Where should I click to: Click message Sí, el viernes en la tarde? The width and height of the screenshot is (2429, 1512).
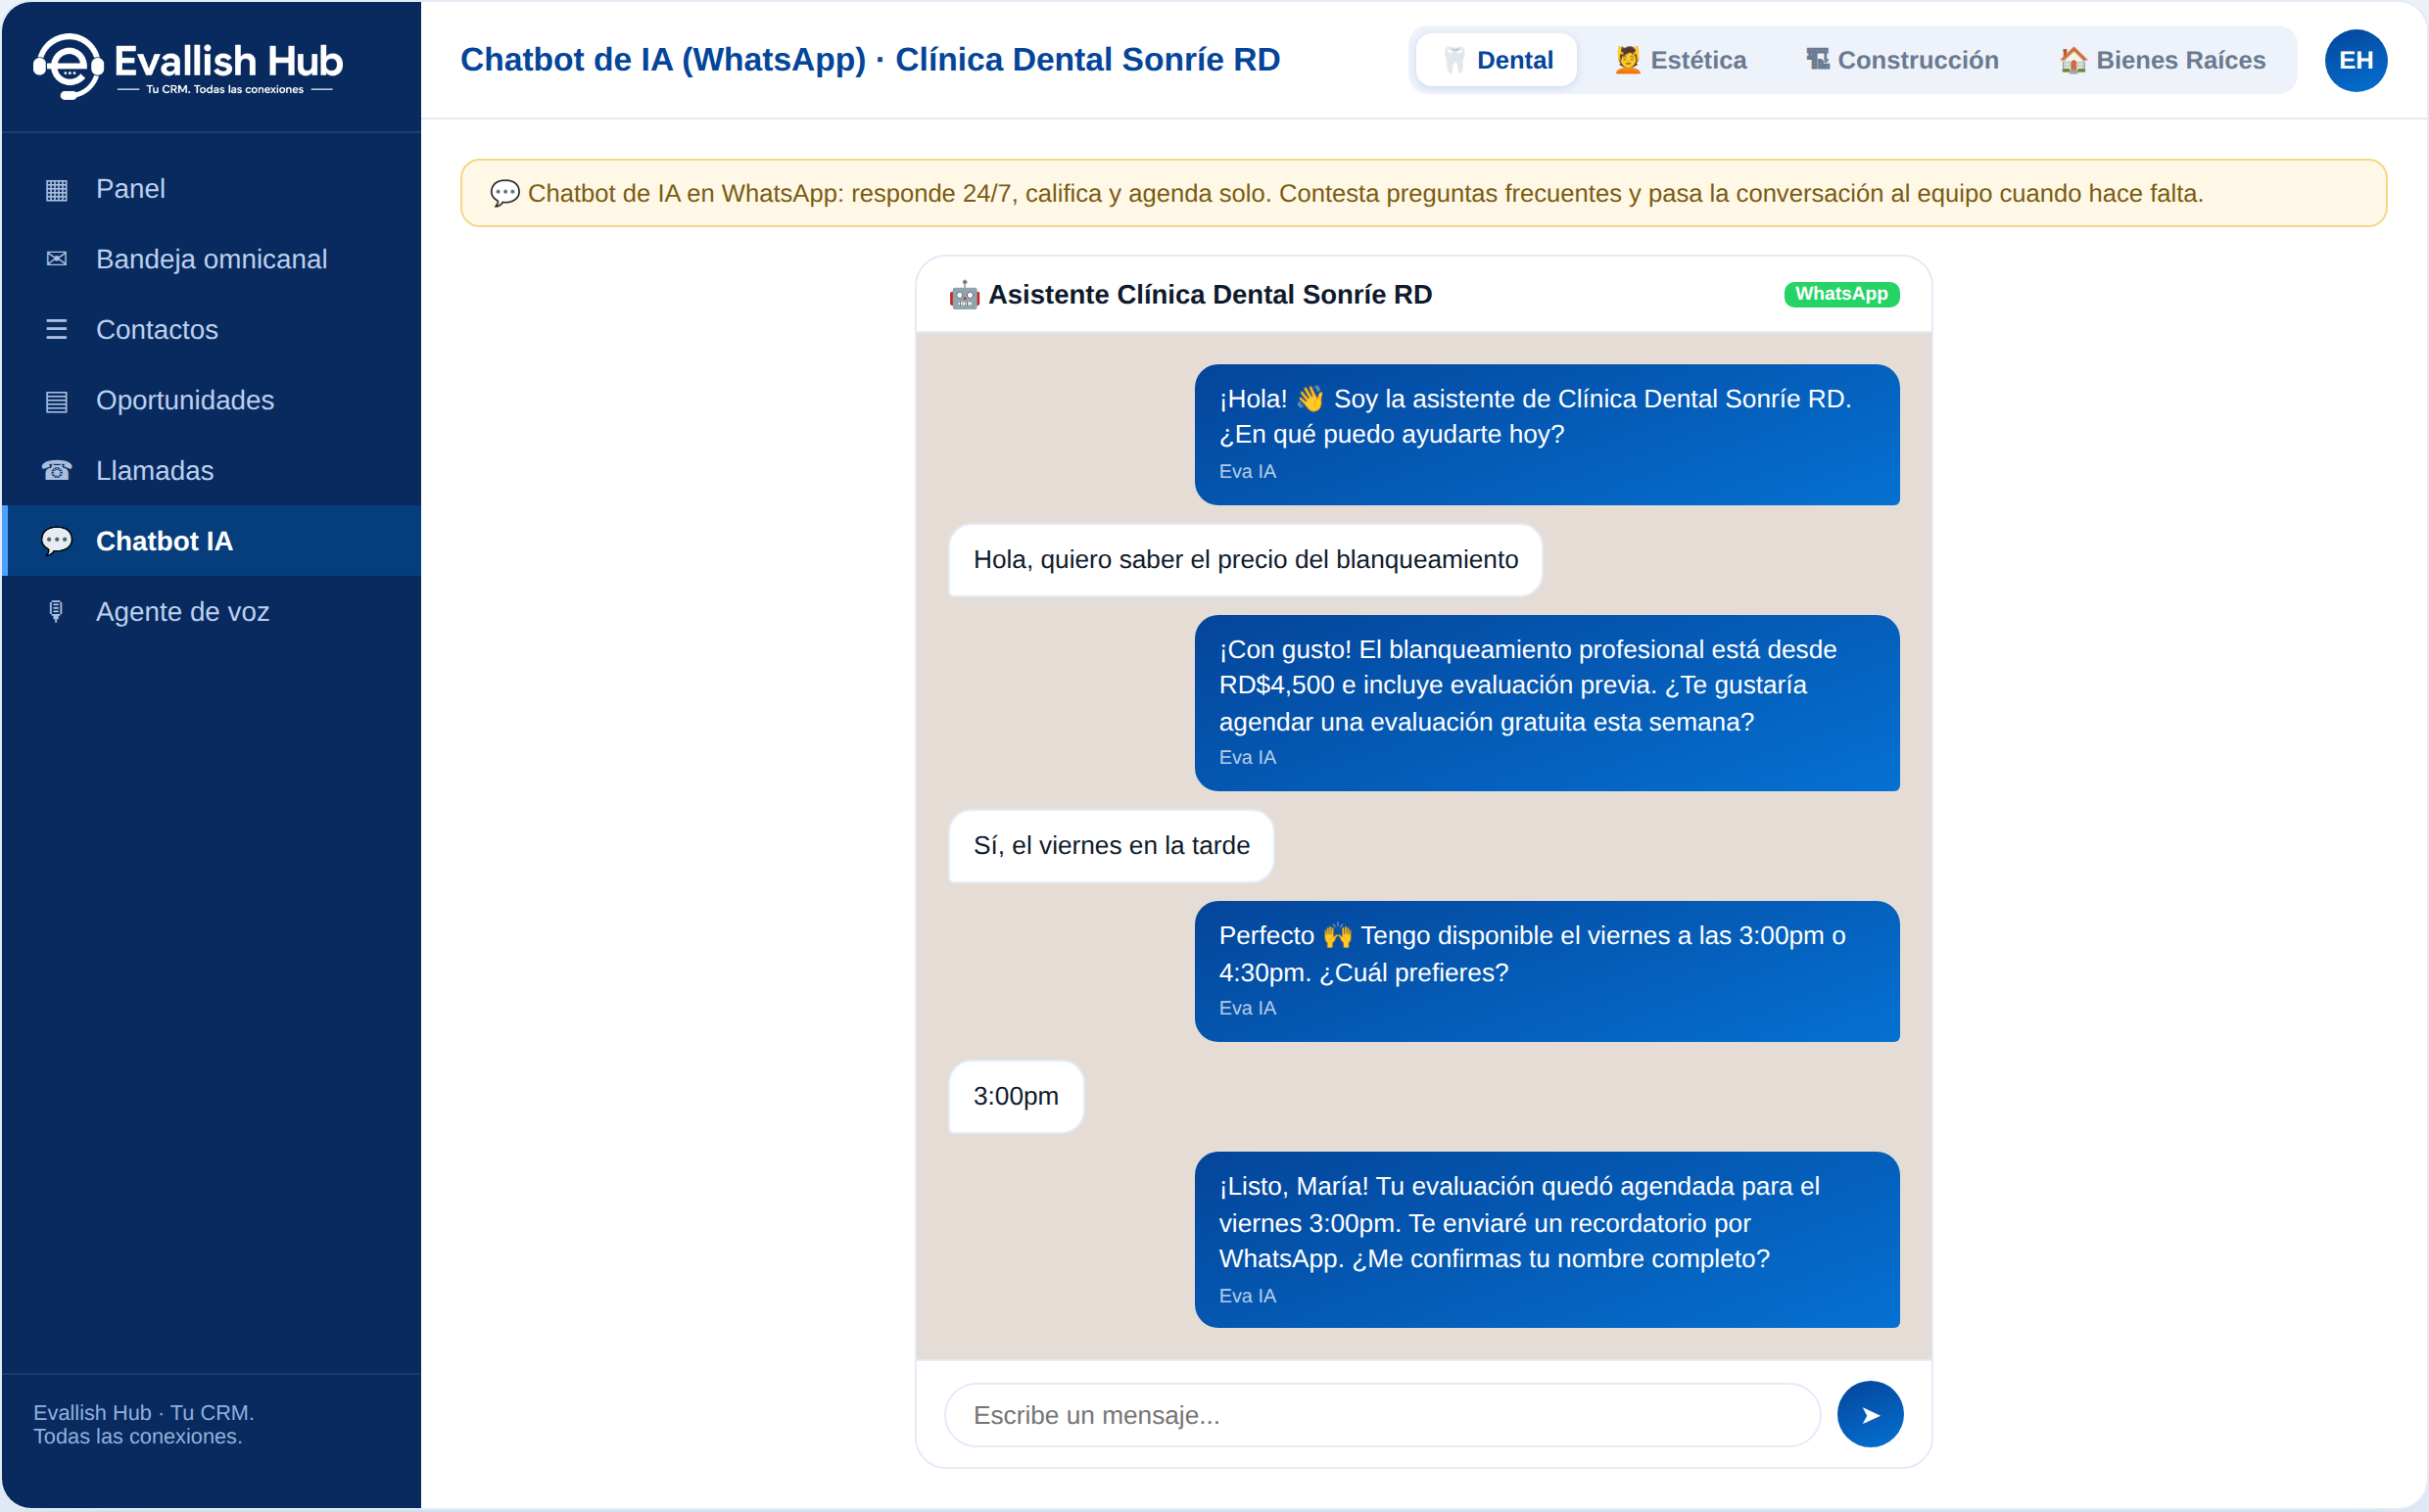coord(1111,845)
